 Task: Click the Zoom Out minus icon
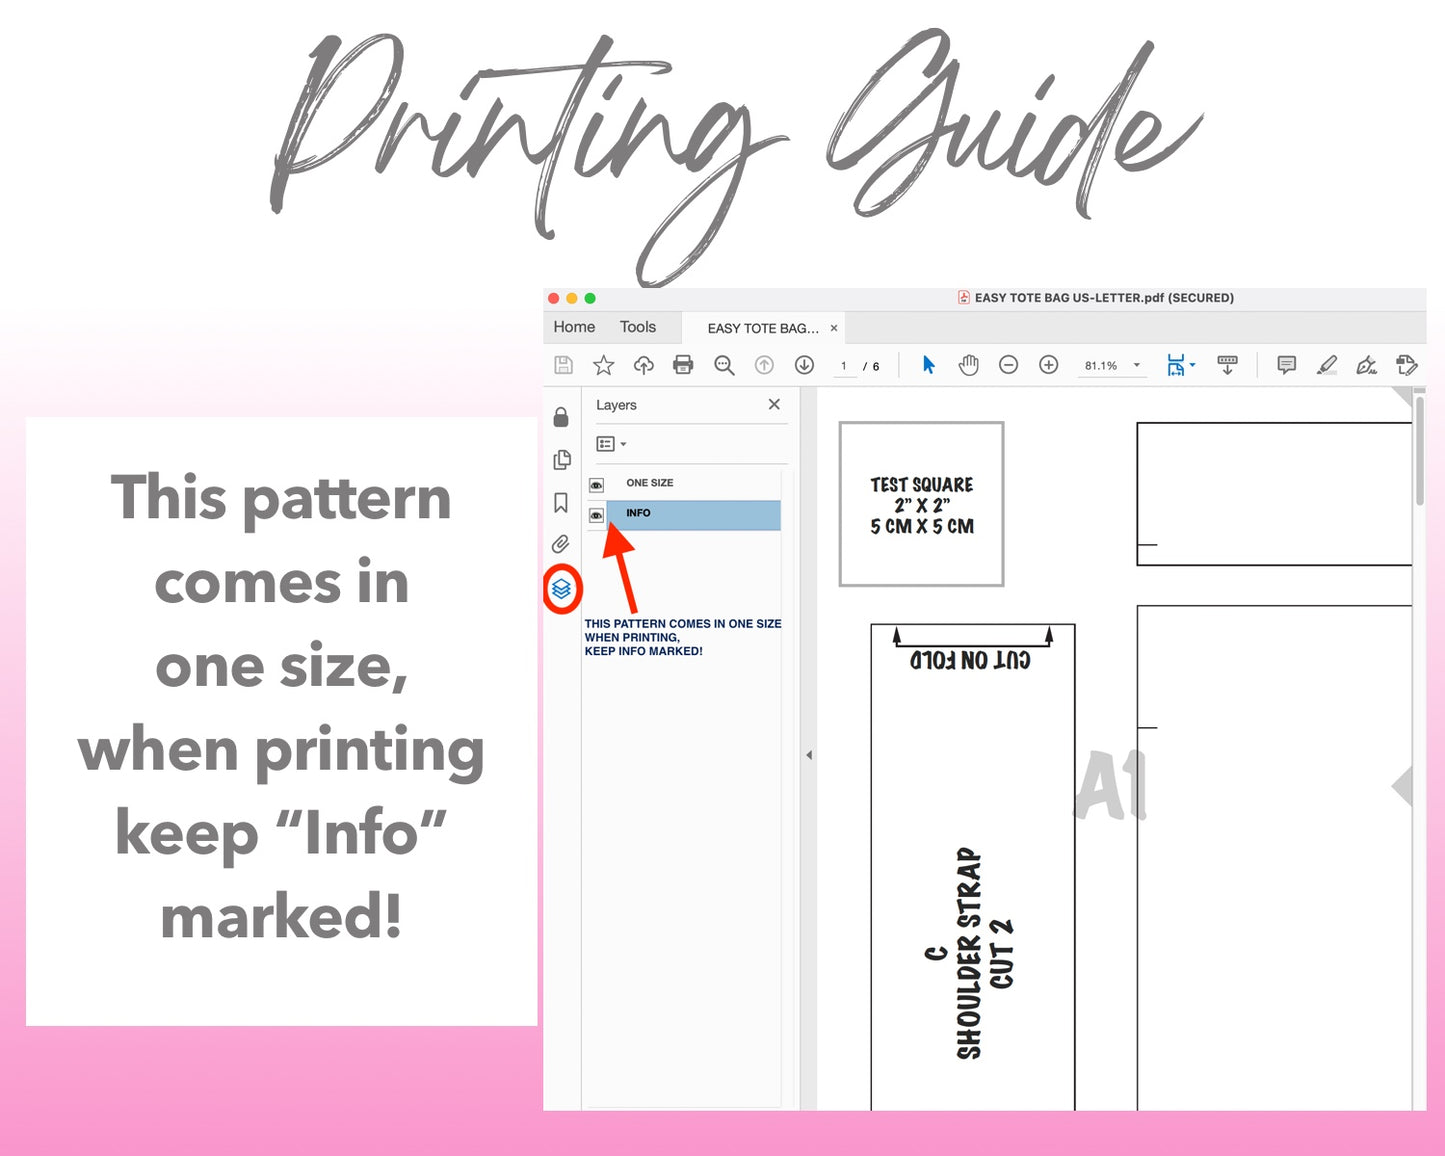pos(1008,365)
